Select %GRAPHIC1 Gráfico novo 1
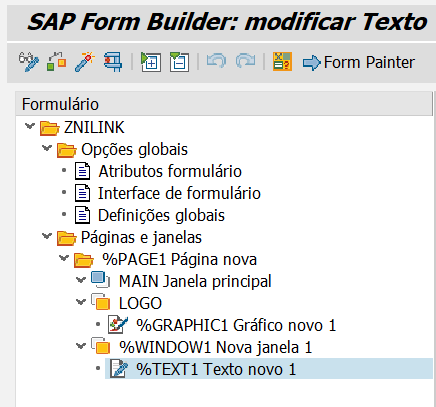This screenshot has height=407, width=436. [236, 325]
